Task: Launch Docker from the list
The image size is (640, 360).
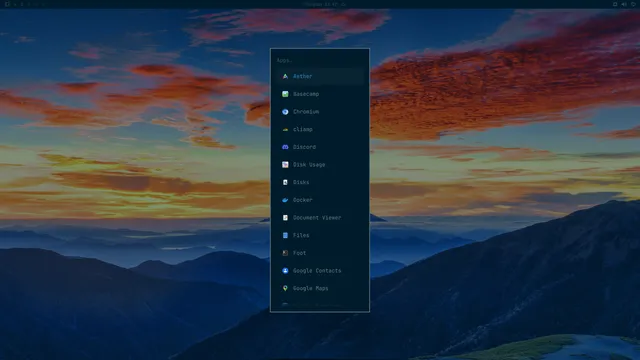Action: pos(320,200)
